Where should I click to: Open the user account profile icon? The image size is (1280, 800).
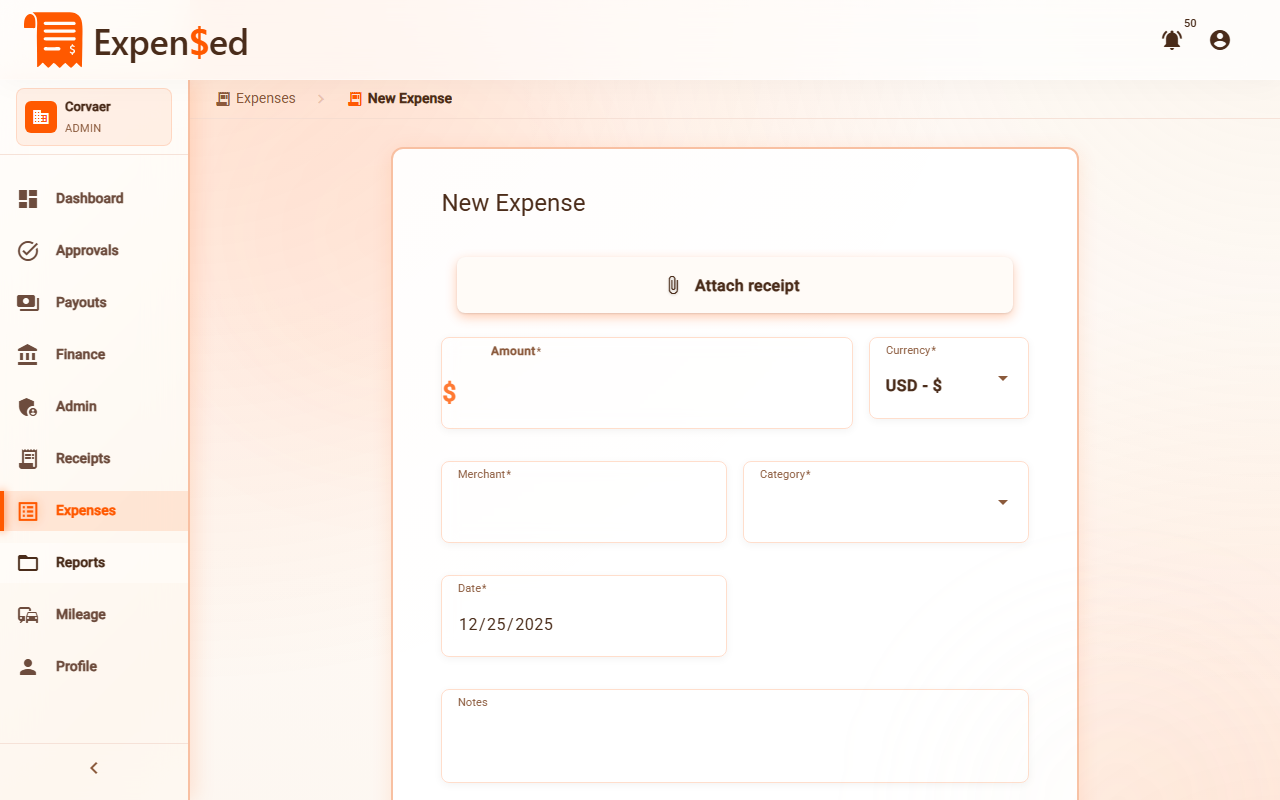[x=1219, y=40]
